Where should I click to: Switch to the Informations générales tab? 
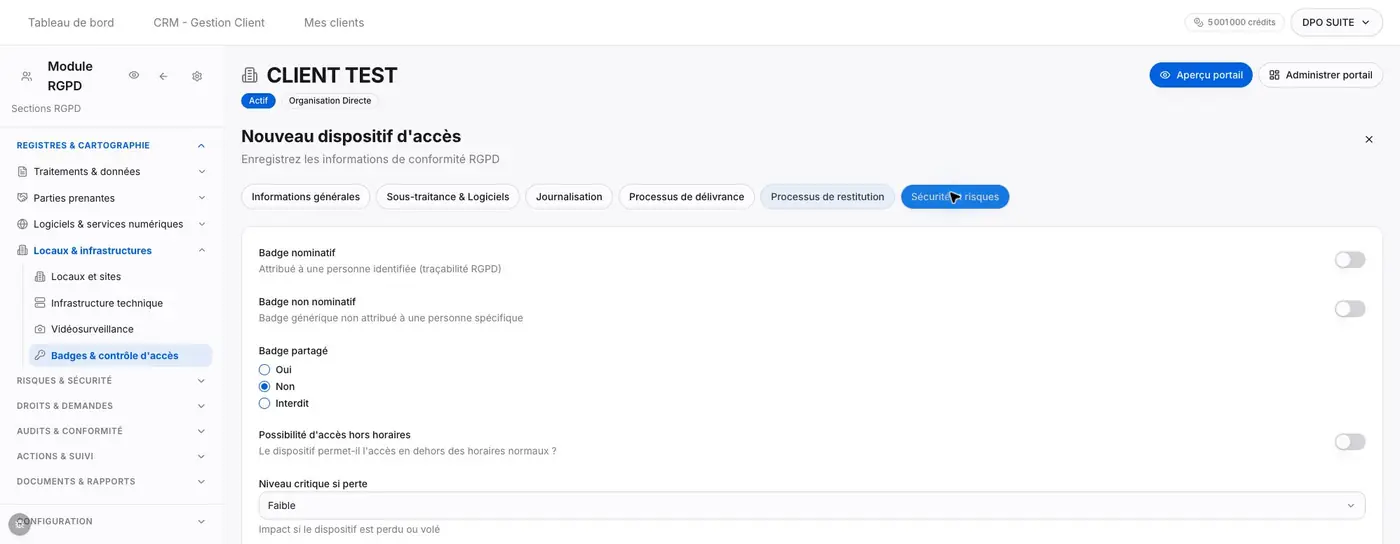pyautogui.click(x=306, y=197)
